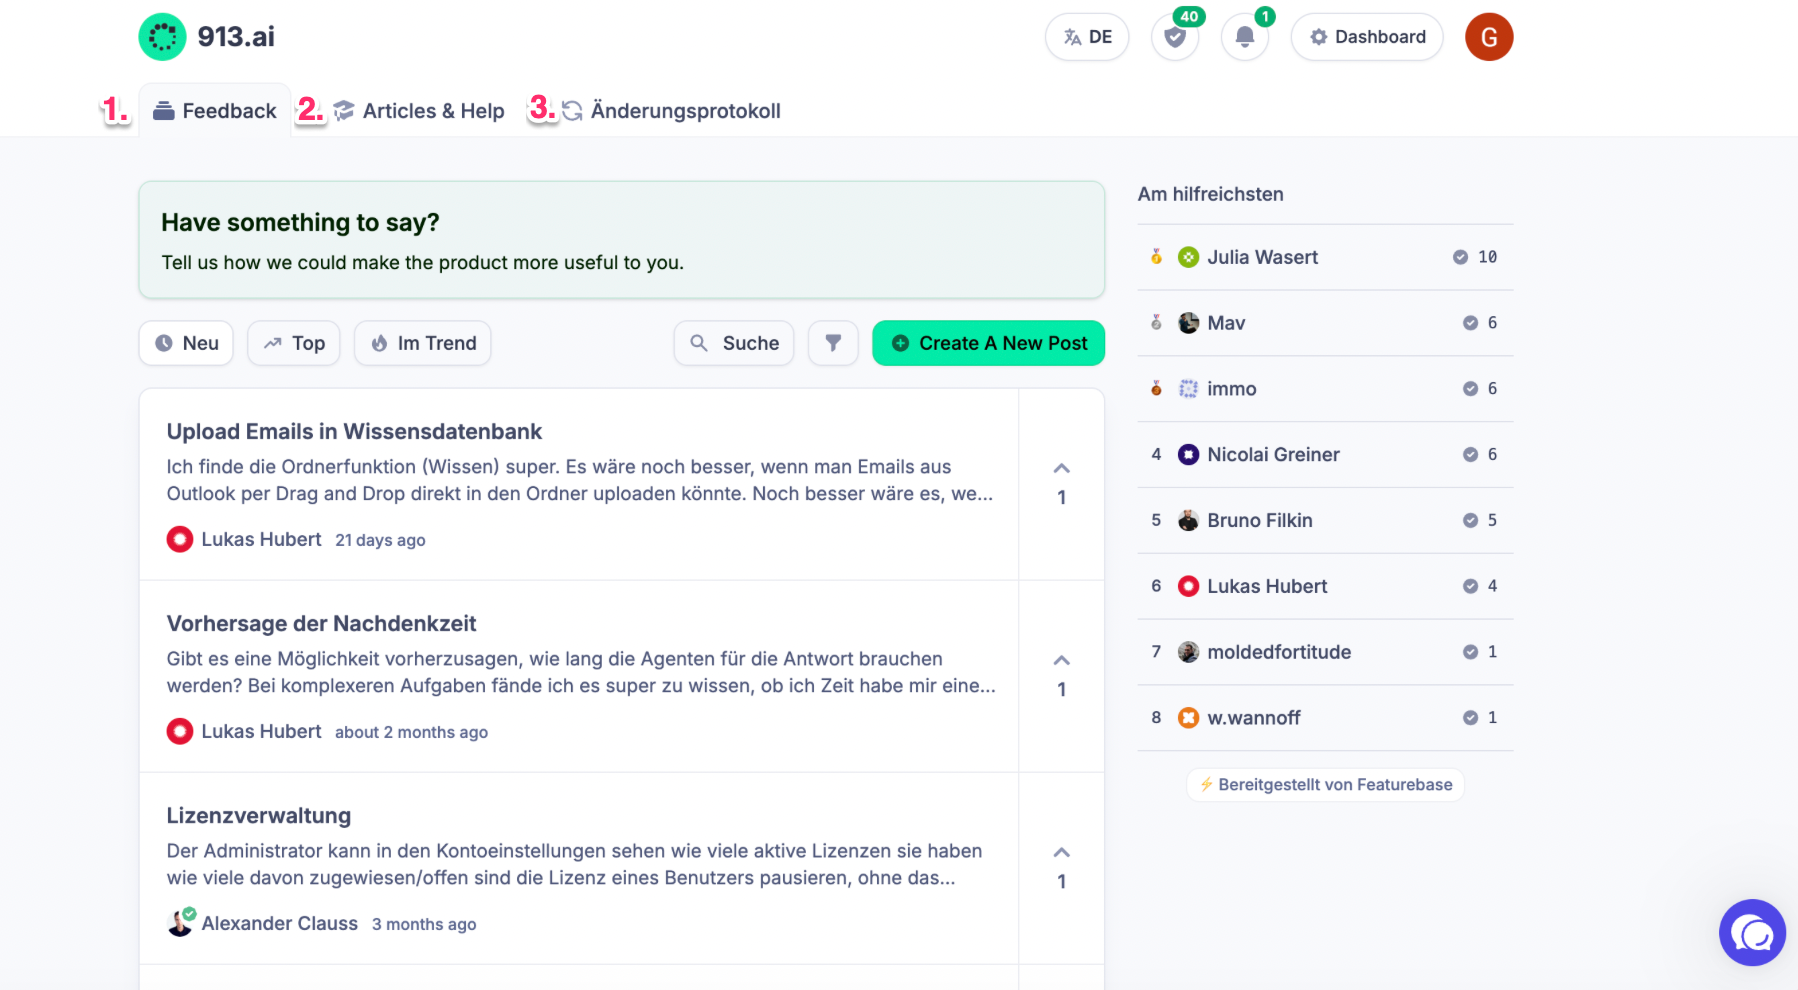Follow the Bereitgestellt von Featurebase link
1798x990 pixels.
(1325, 785)
